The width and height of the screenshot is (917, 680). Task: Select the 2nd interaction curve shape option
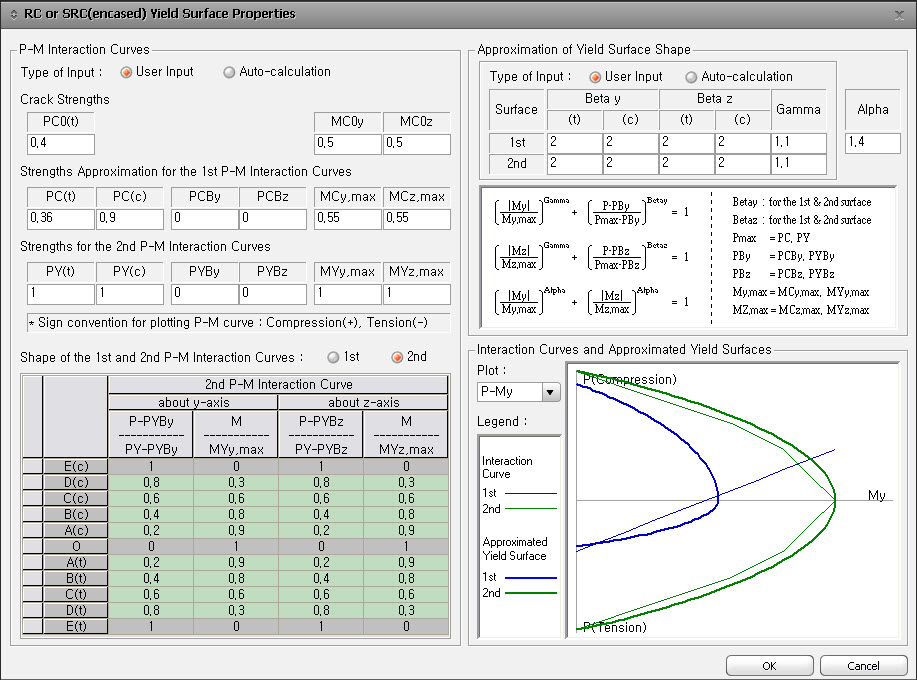tap(397, 357)
